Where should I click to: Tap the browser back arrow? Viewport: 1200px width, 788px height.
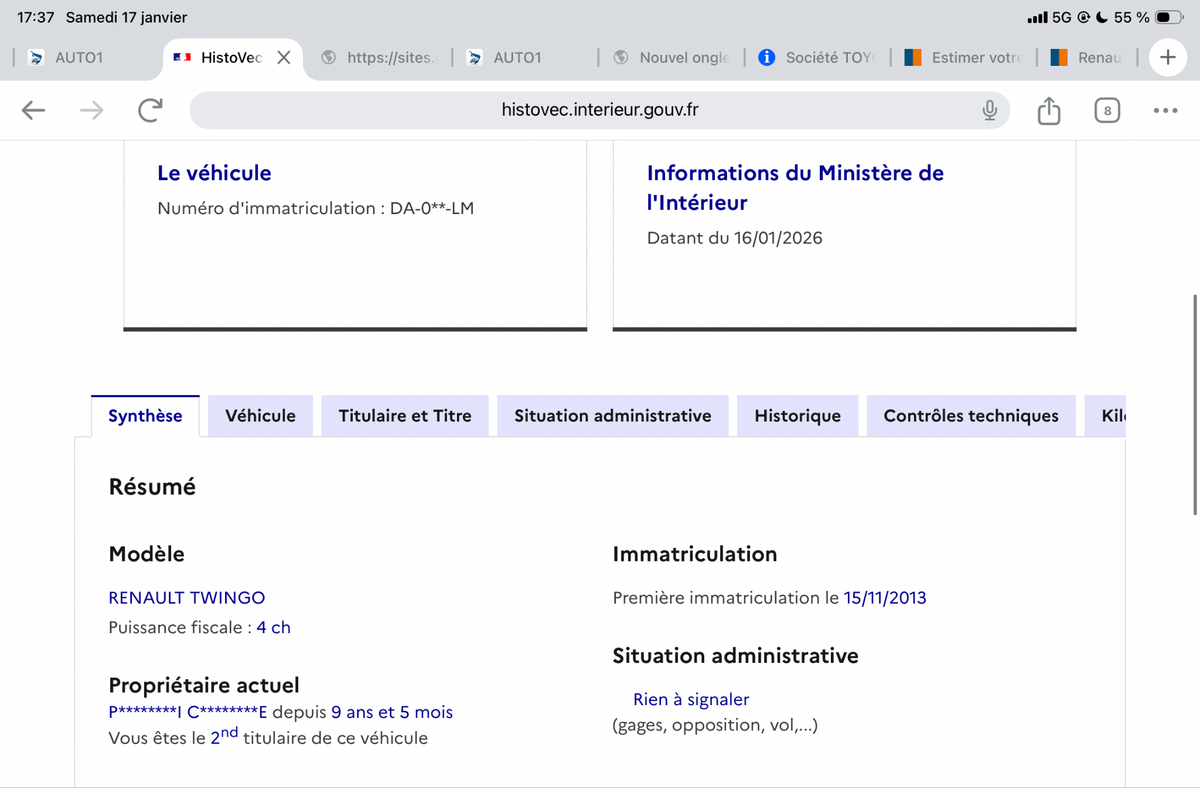pyautogui.click(x=34, y=110)
